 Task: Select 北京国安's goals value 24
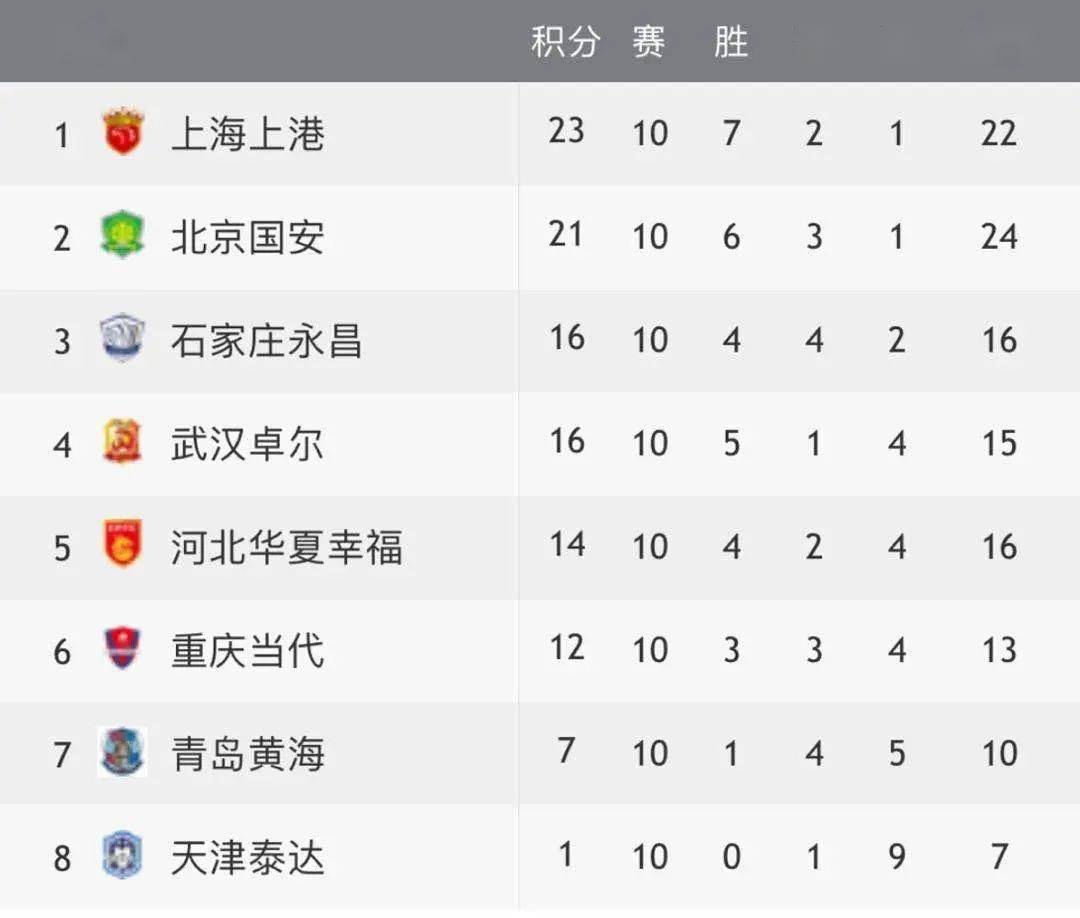coord(999,237)
